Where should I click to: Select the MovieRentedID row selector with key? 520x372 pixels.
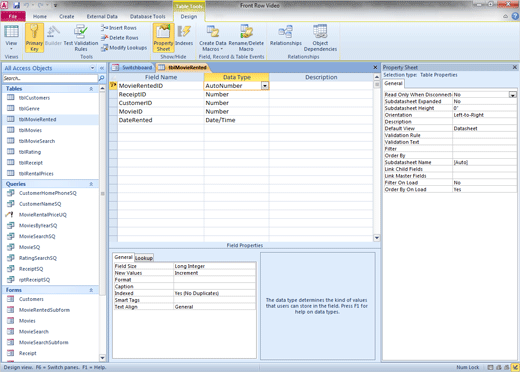[x=113, y=86]
